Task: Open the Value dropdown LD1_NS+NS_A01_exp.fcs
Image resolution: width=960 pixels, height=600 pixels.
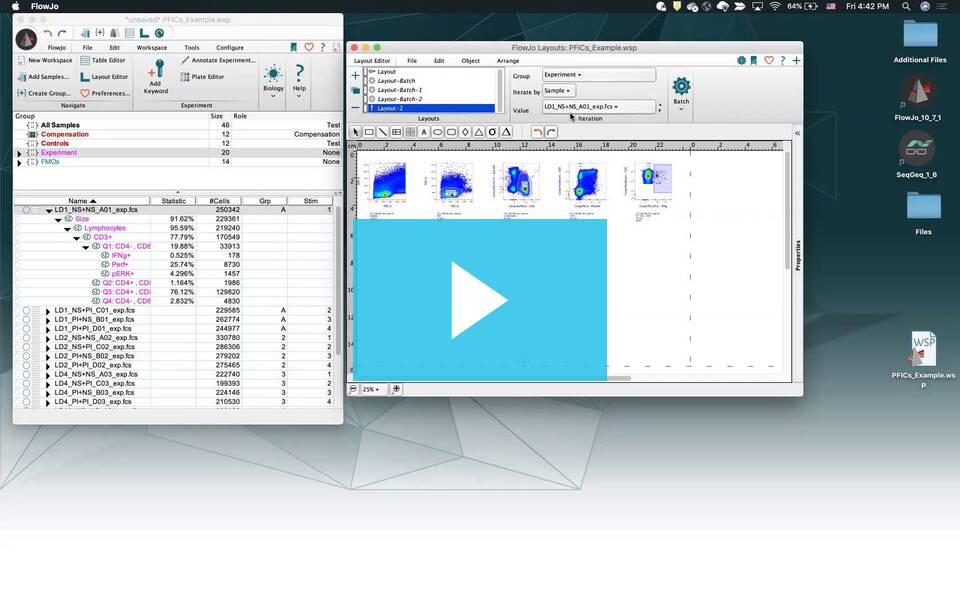Action: (x=598, y=107)
